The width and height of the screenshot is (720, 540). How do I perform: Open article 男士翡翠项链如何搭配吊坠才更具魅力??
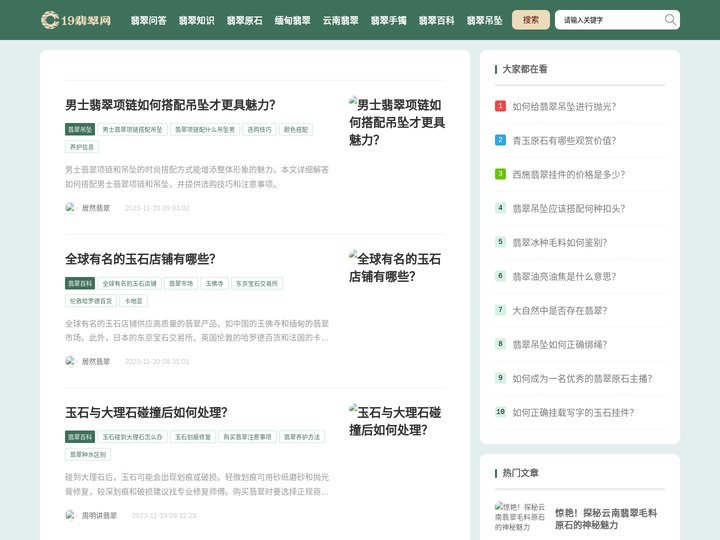click(x=170, y=105)
